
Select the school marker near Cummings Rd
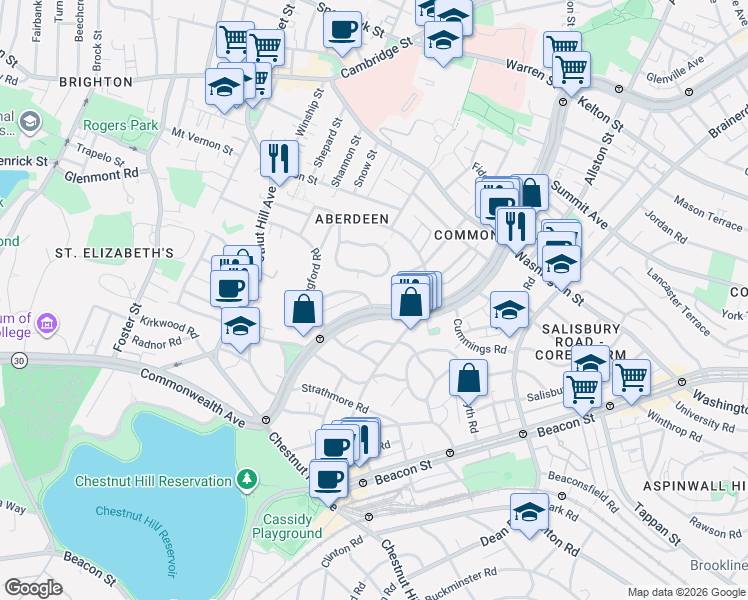pyautogui.click(x=509, y=311)
